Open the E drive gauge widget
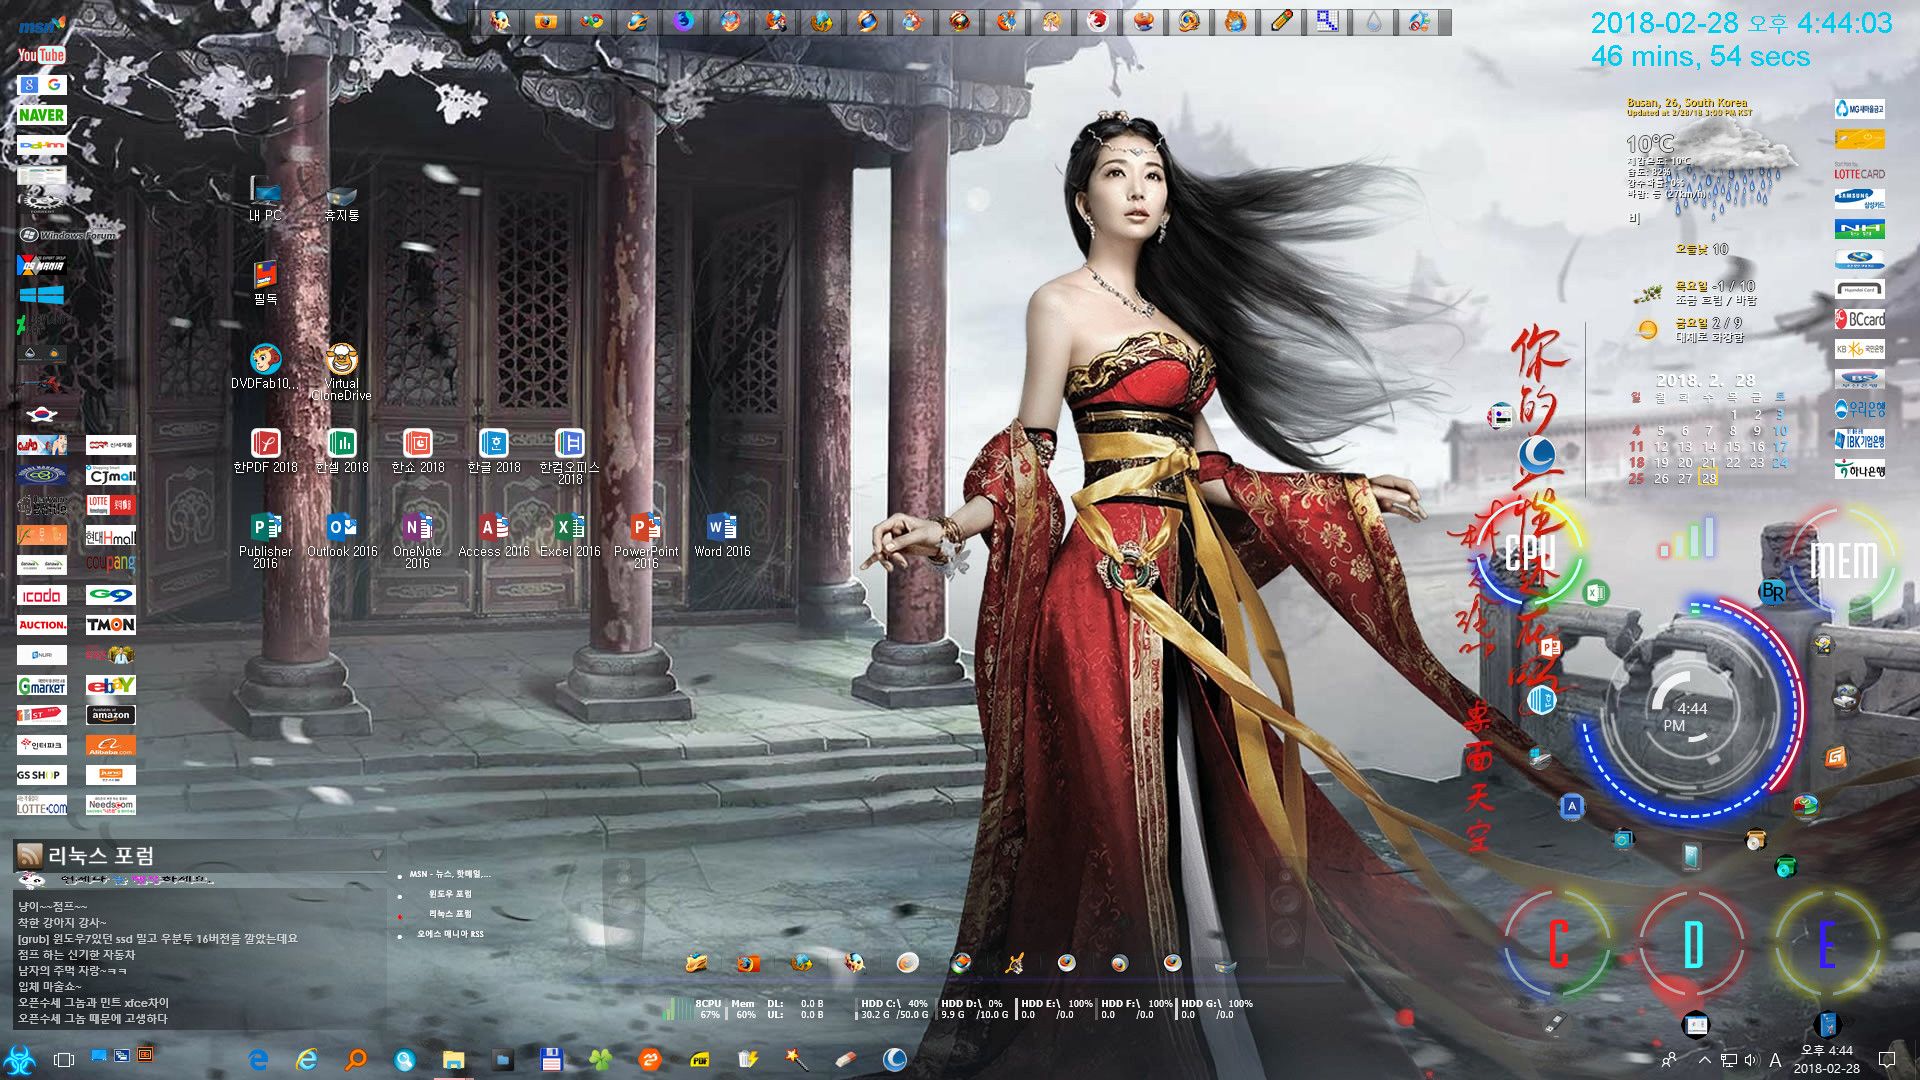Image resolution: width=1920 pixels, height=1080 pixels. pyautogui.click(x=1827, y=943)
